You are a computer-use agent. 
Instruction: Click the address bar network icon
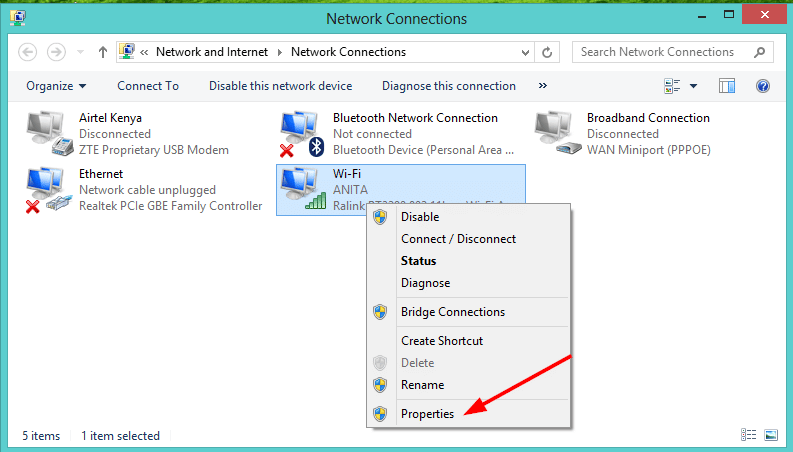pos(126,52)
